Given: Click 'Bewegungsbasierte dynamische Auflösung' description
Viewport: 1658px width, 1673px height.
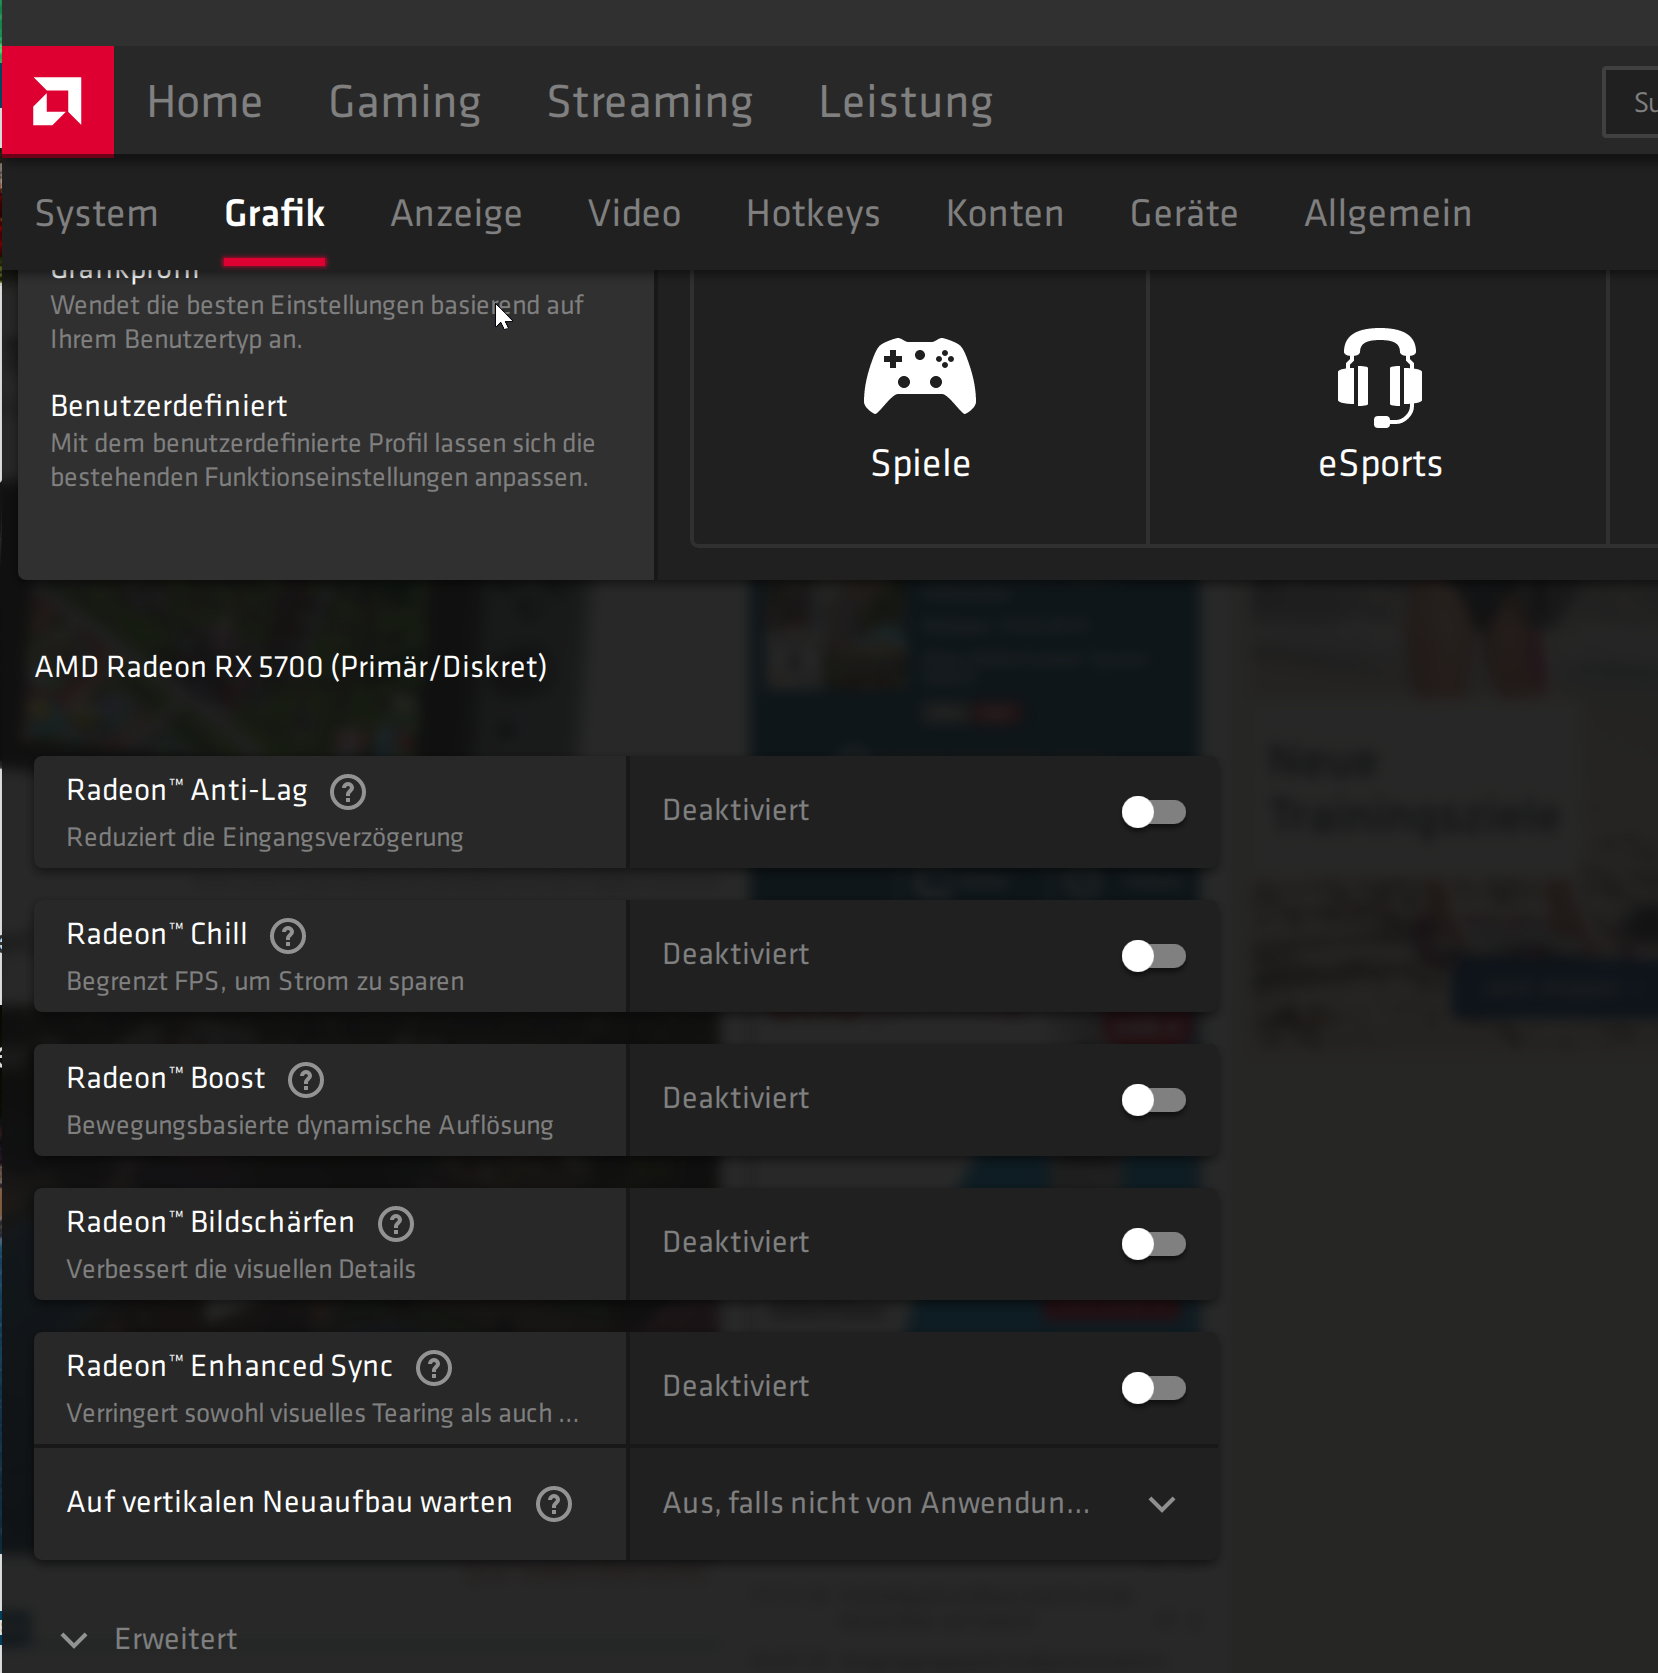Looking at the screenshot, I should click(310, 1126).
